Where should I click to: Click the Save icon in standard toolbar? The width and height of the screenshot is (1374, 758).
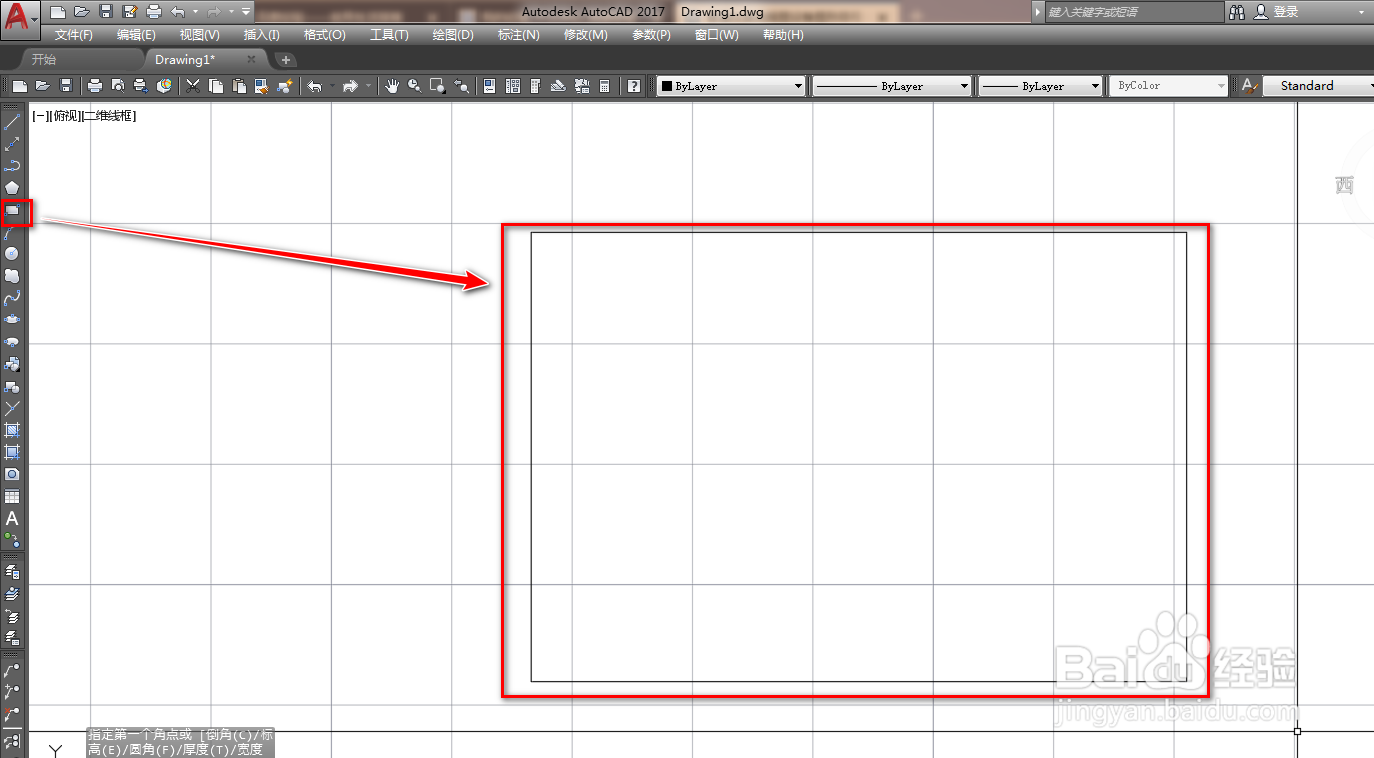coord(66,86)
